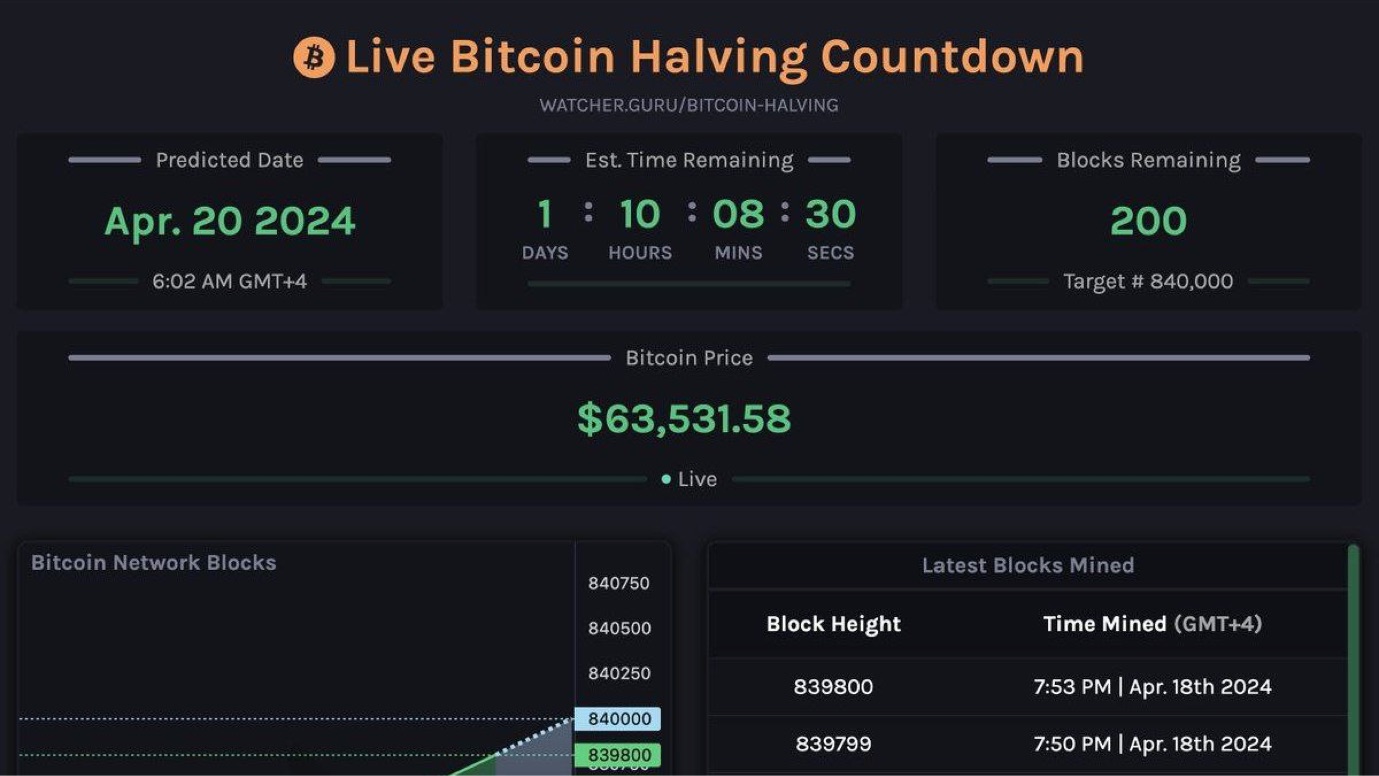Click the Block Height column header
The height and width of the screenshot is (776, 1379).
(834, 624)
